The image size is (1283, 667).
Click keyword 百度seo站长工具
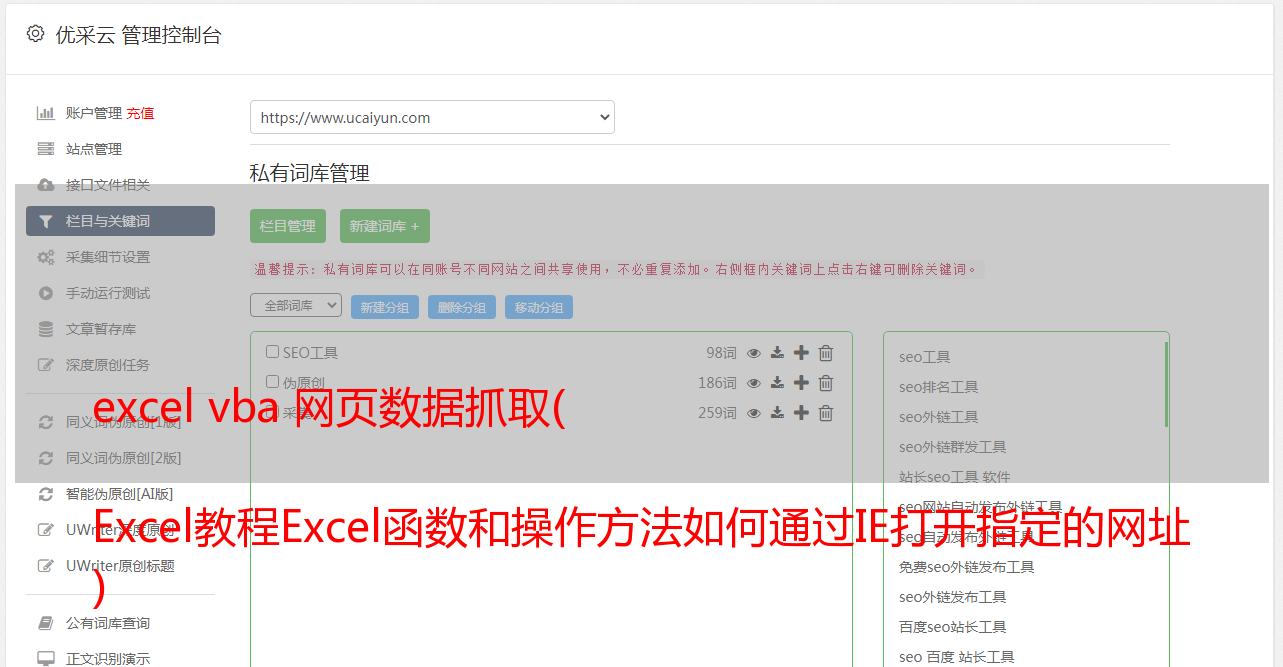coord(953,627)
